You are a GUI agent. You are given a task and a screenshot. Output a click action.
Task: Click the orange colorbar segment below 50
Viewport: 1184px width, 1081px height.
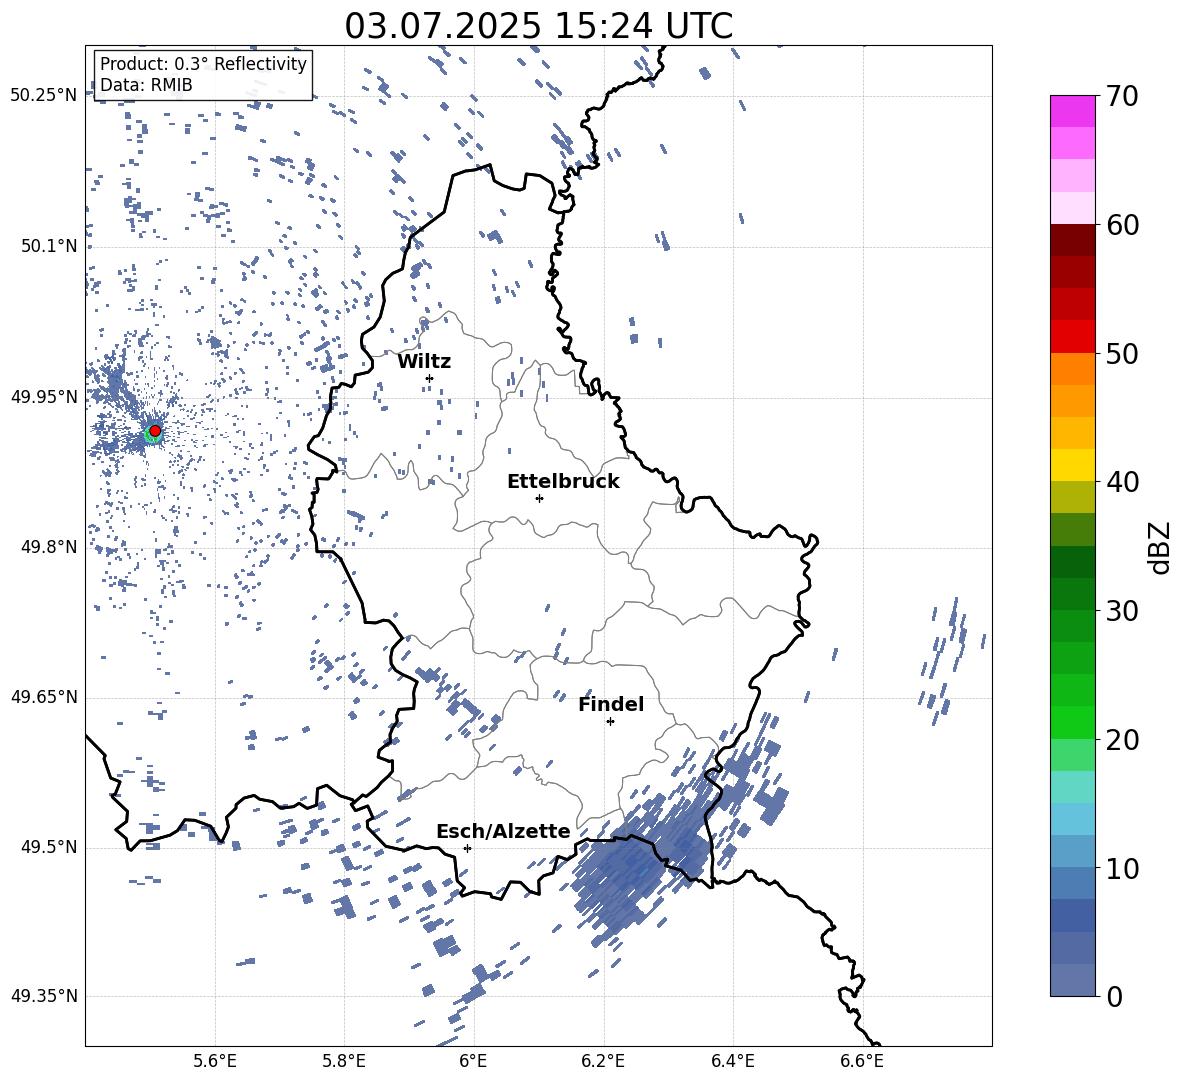click(1072, 369)
